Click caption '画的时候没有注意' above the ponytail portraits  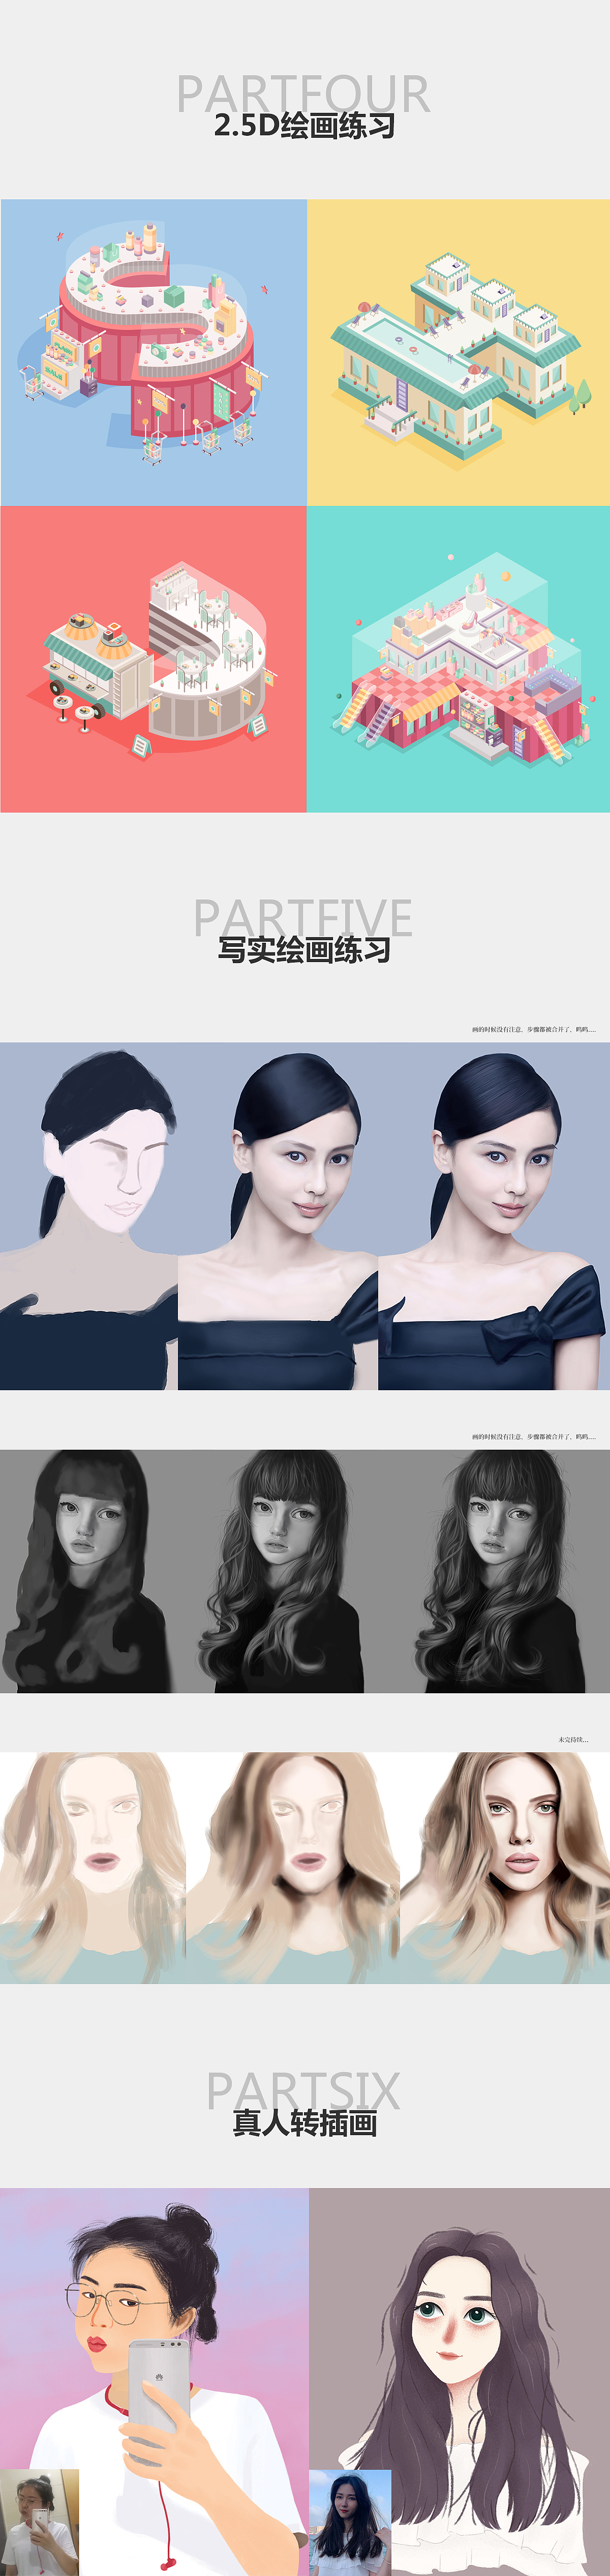click(x=534, y=1029)
